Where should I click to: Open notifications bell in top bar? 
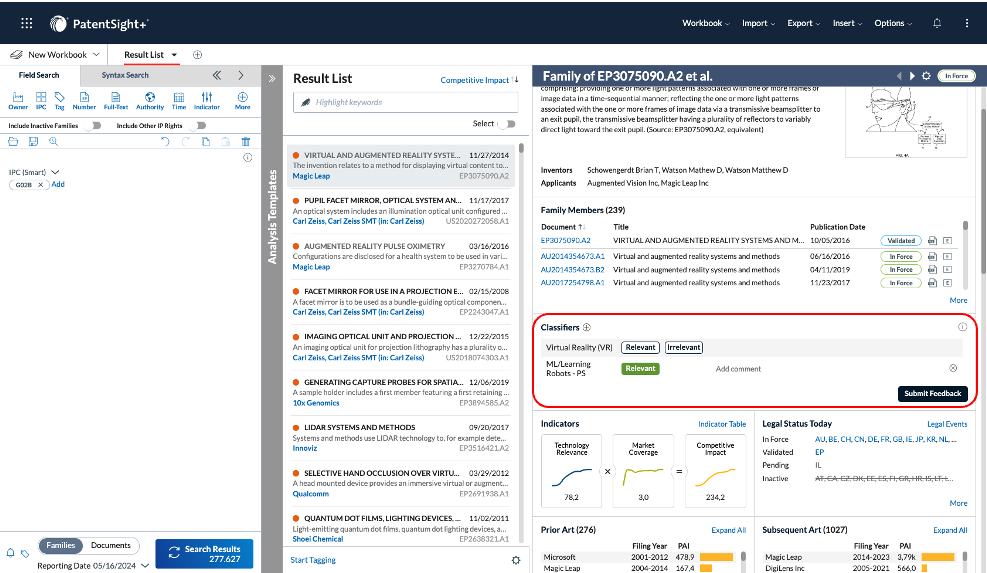click(937, 23)
